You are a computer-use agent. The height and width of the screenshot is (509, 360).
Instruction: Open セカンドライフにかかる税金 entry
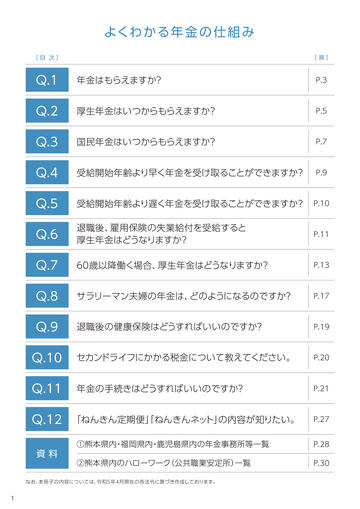tap(184, 357)
